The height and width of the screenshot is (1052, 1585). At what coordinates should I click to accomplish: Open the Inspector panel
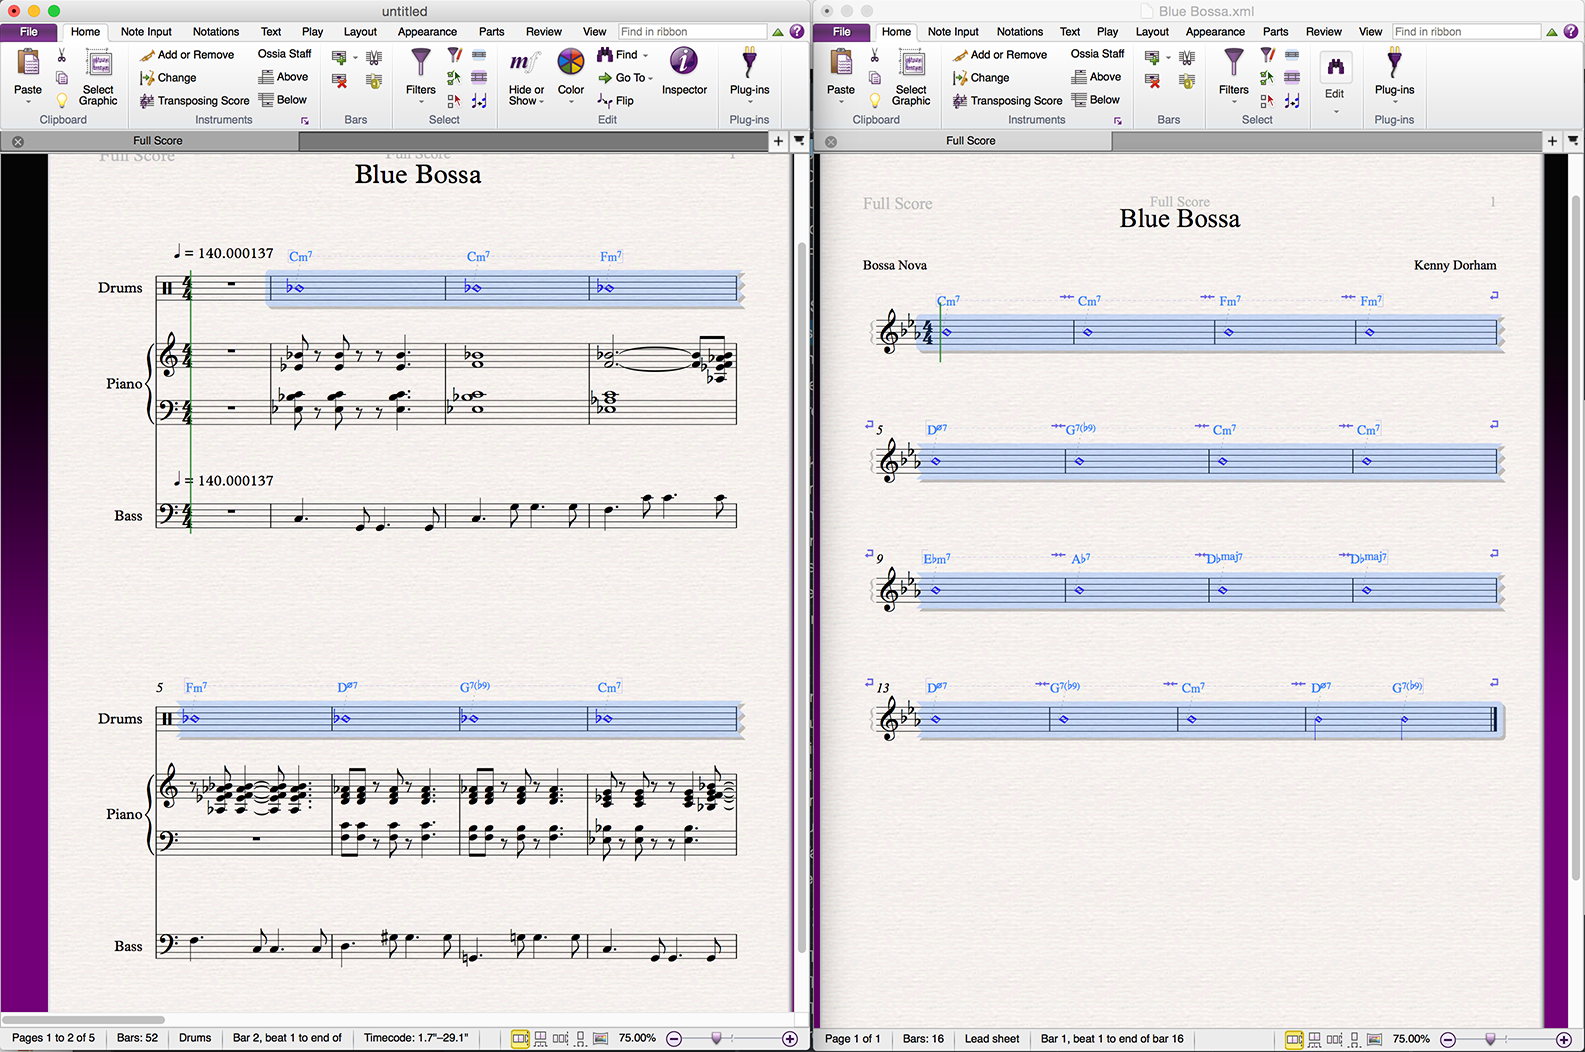click(x=684, y=71)
